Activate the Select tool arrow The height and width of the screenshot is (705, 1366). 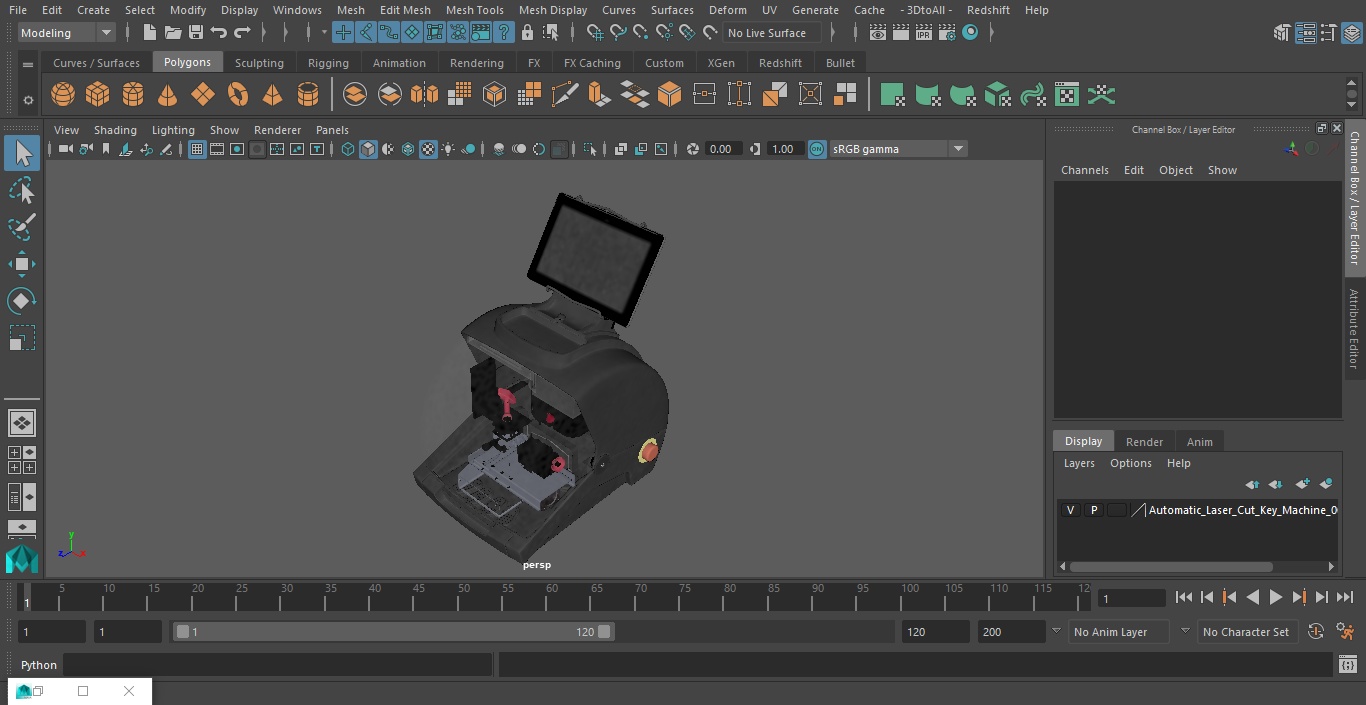click(22, 153)
